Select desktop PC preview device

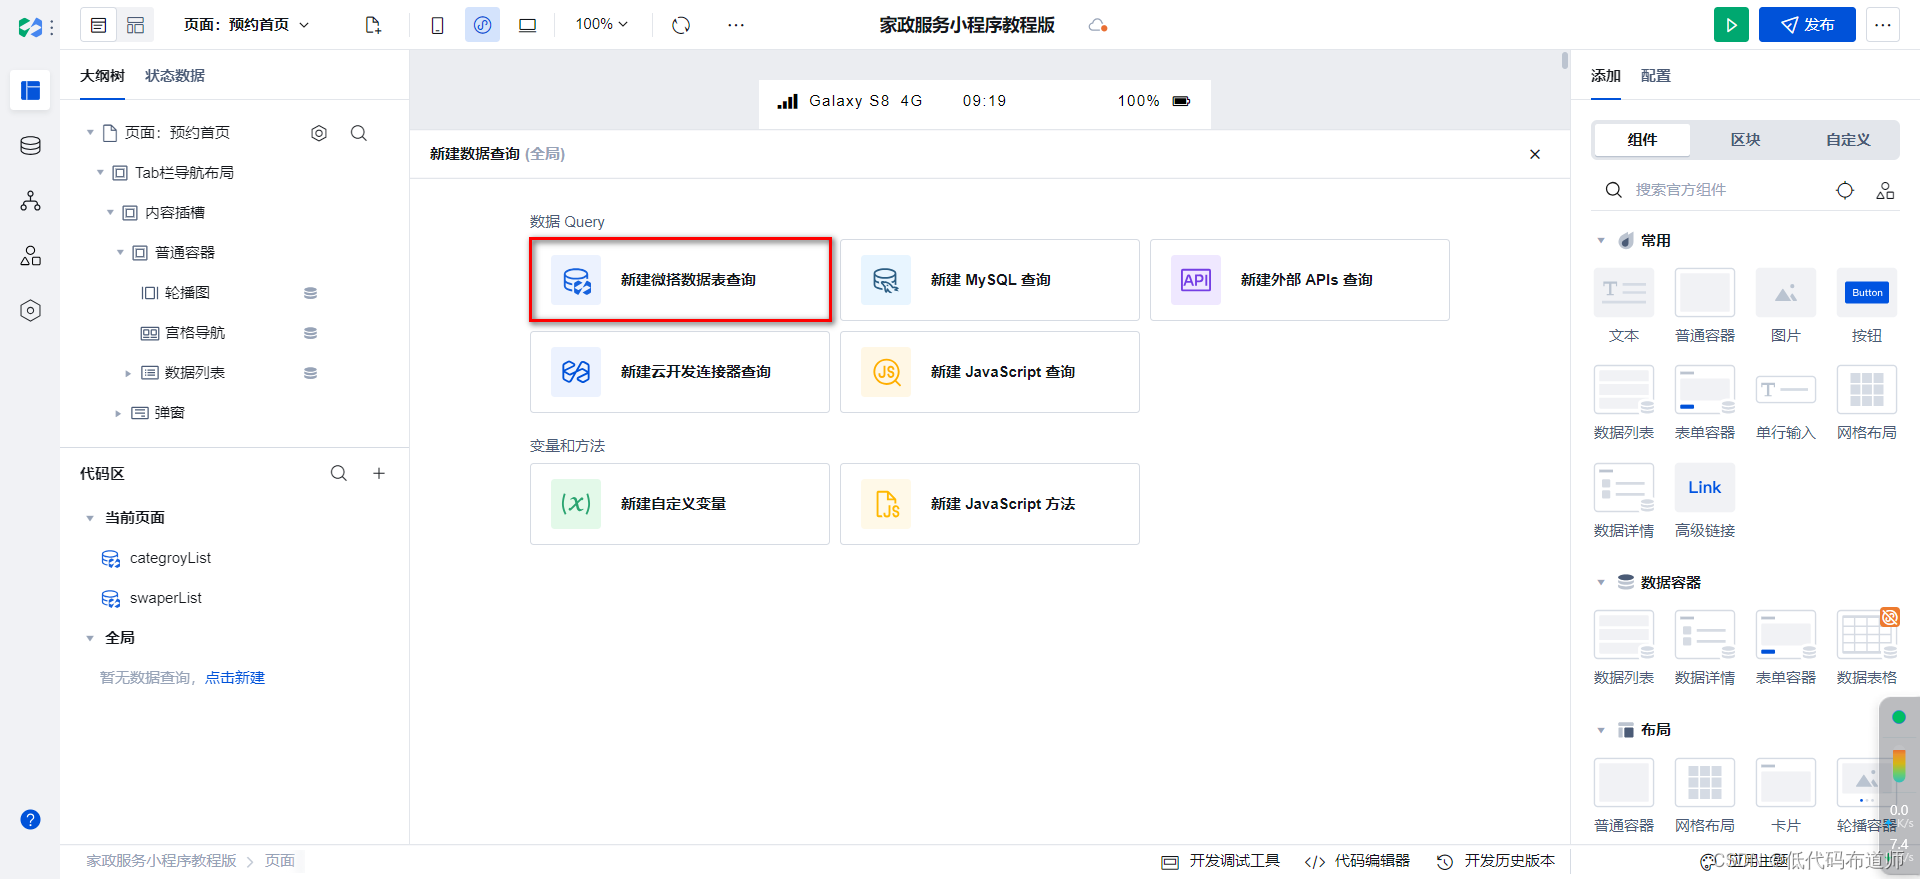527,25
